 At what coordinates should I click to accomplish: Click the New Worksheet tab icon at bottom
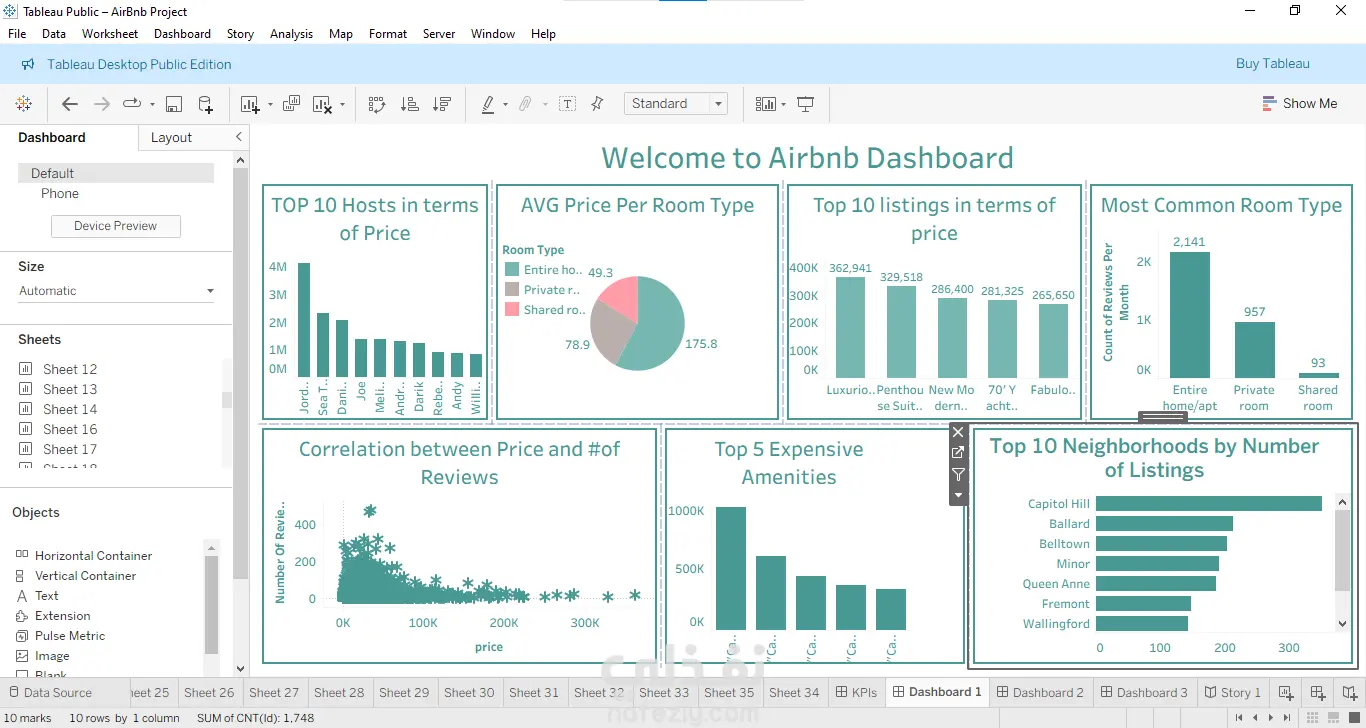point(1286,692)
